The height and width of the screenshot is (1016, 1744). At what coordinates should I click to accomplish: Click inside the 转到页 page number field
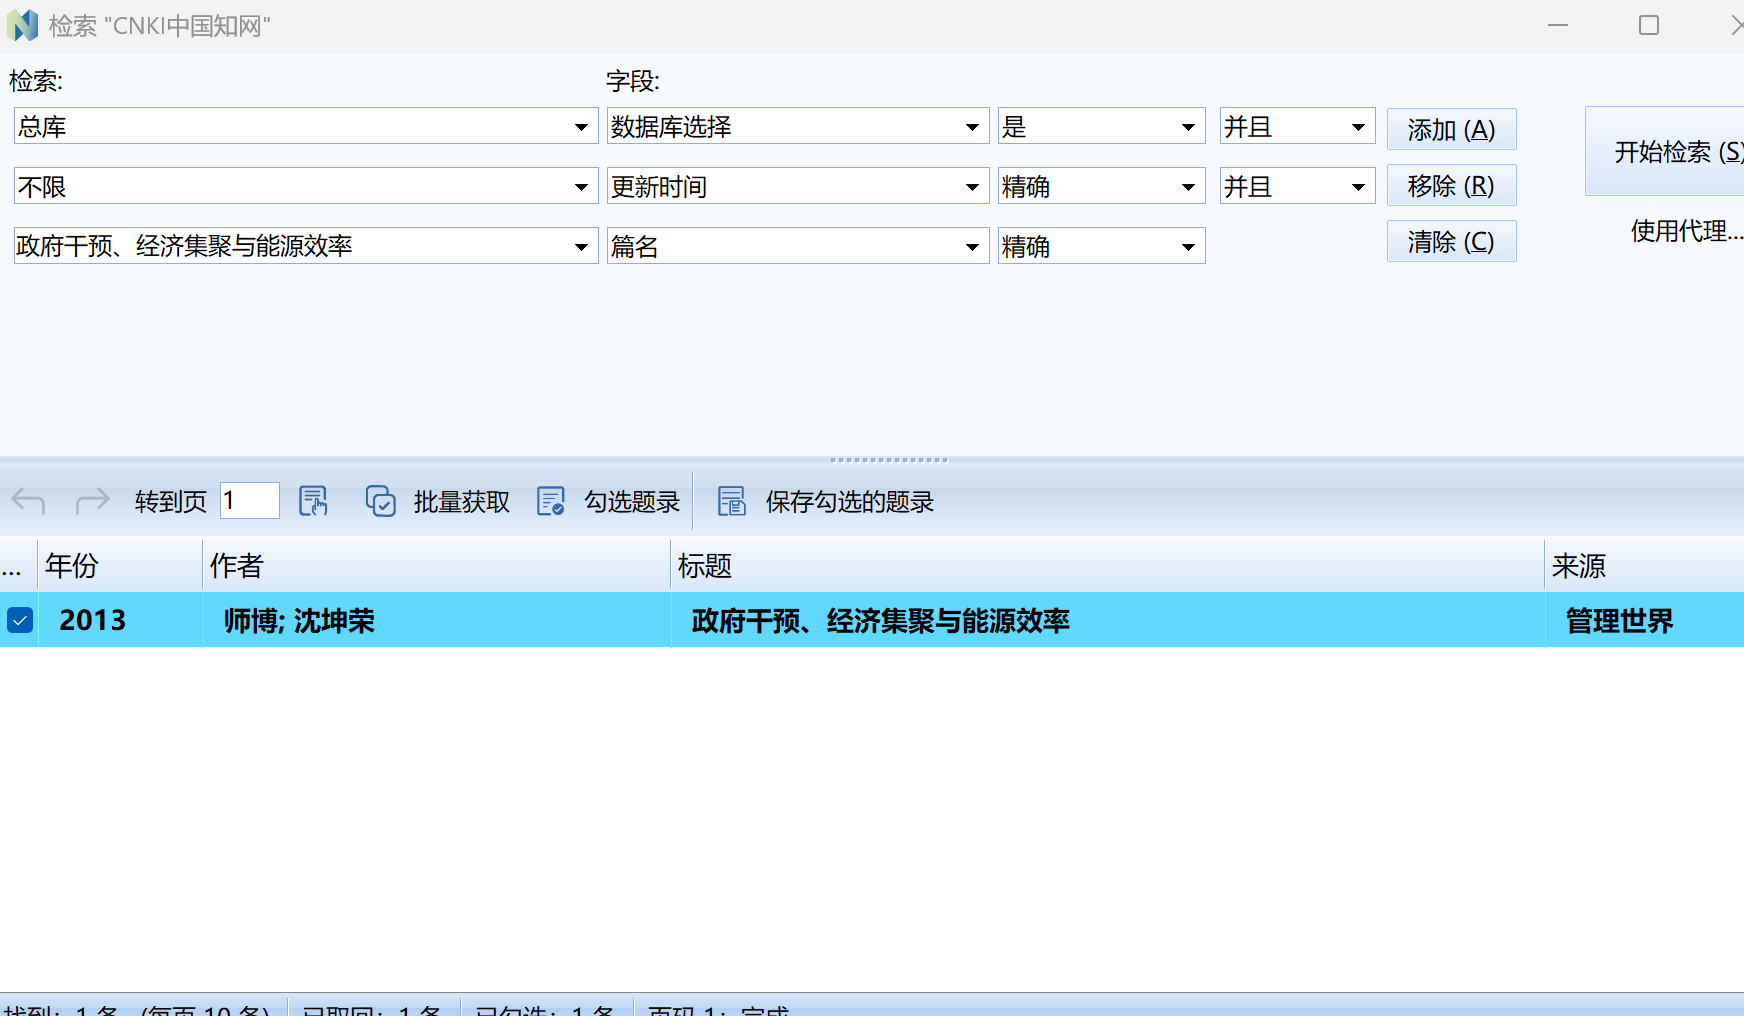(248, 501)
